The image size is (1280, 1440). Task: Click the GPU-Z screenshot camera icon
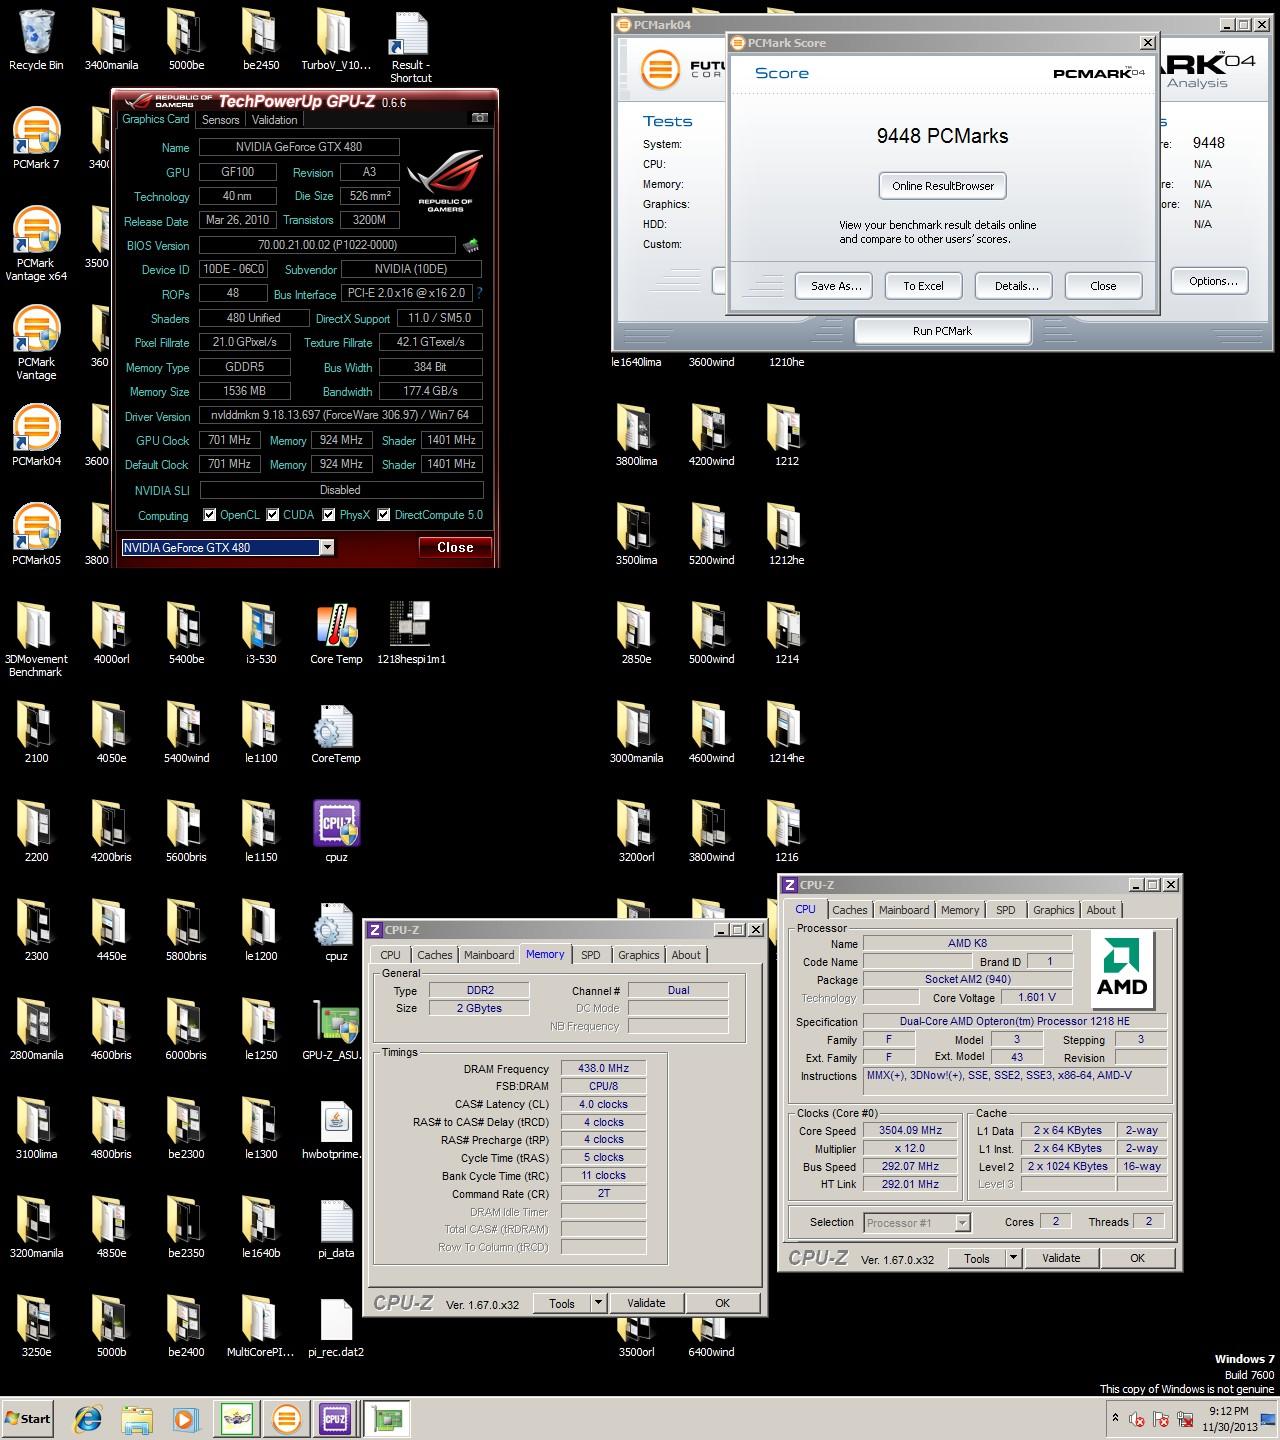[480, 118]
